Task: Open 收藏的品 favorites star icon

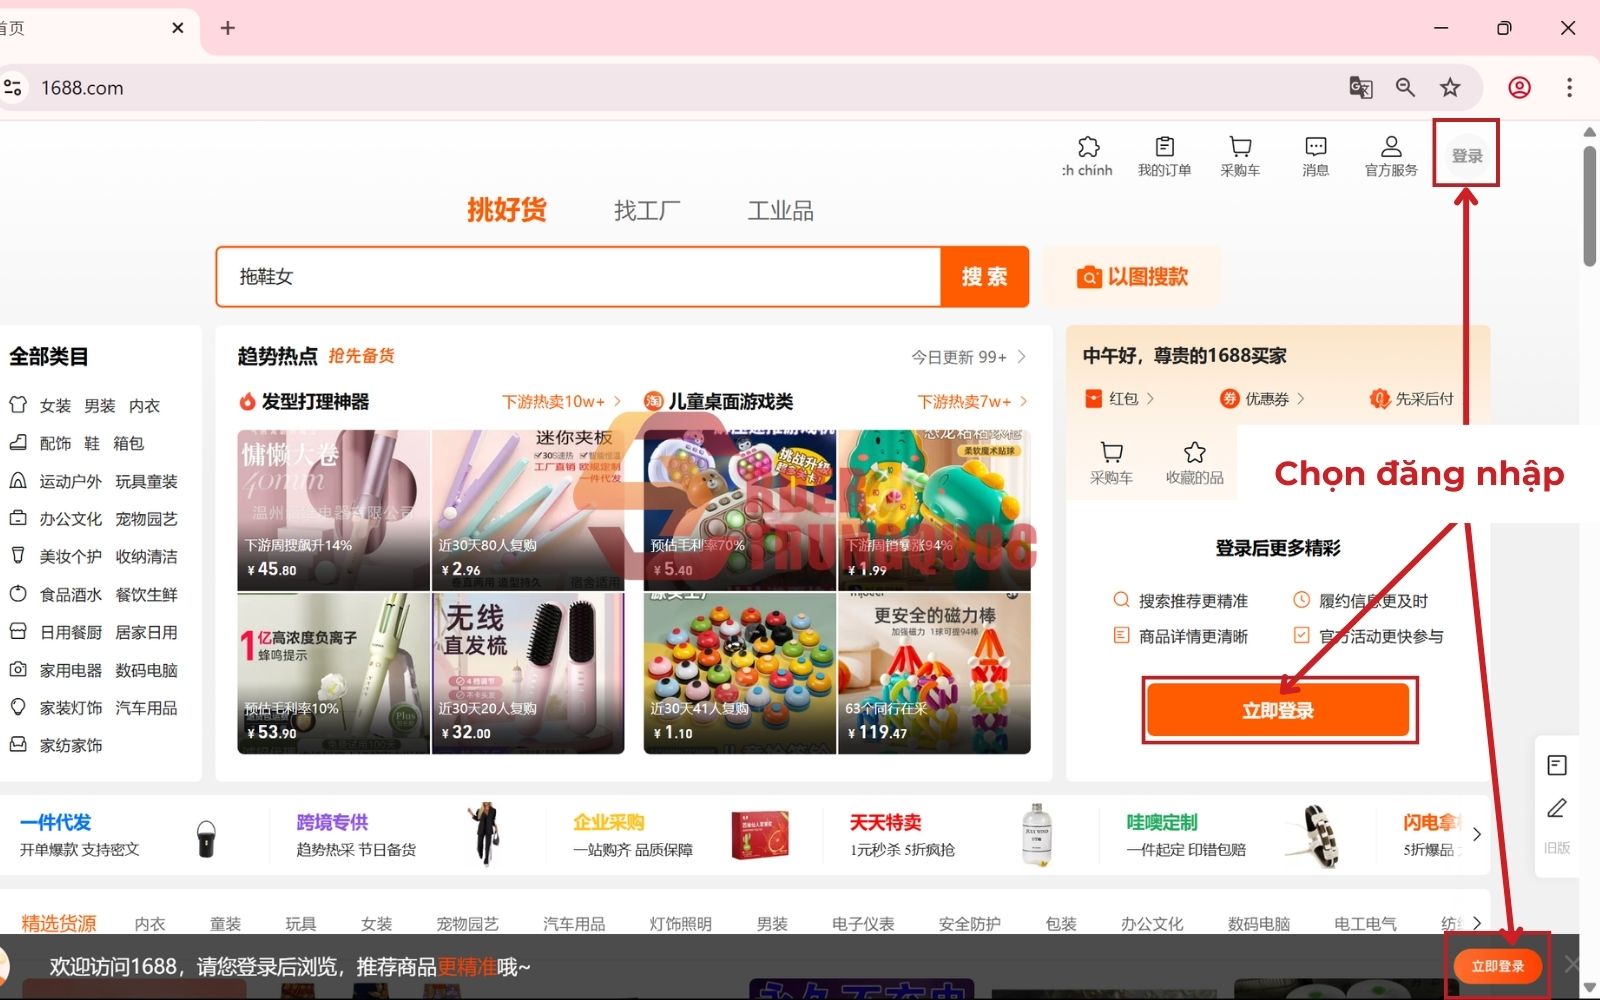Action: pos(1194,452)
